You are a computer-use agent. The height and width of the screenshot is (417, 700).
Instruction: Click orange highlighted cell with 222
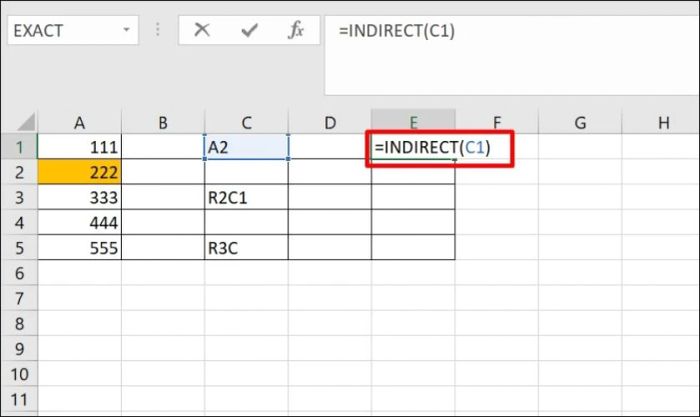pos(79,172)
